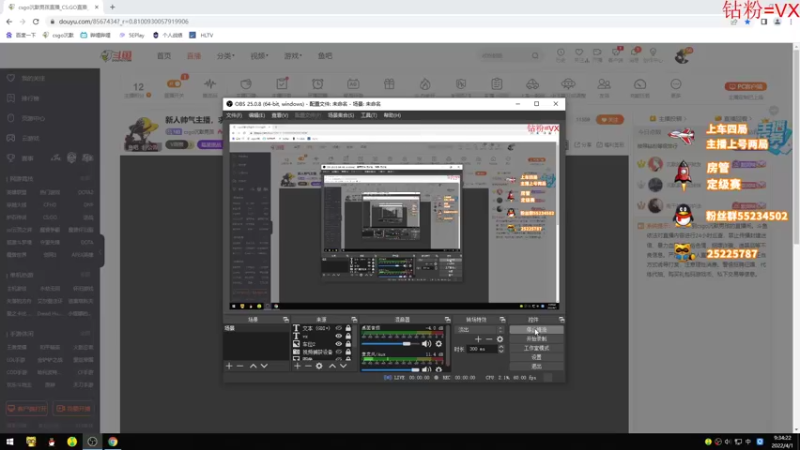Open the OBS 工具(T) menu
The height and width of the screenshot is (450, 800).
tap(369, 115)
